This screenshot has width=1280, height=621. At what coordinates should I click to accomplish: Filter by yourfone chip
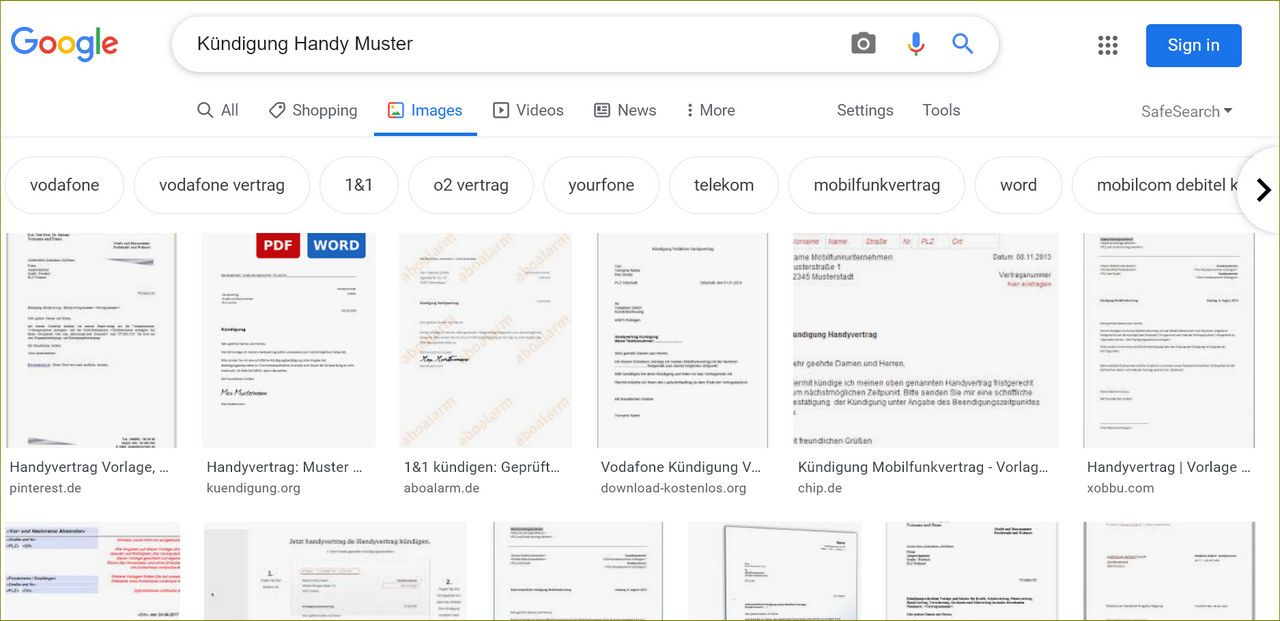tap(601, 185)
